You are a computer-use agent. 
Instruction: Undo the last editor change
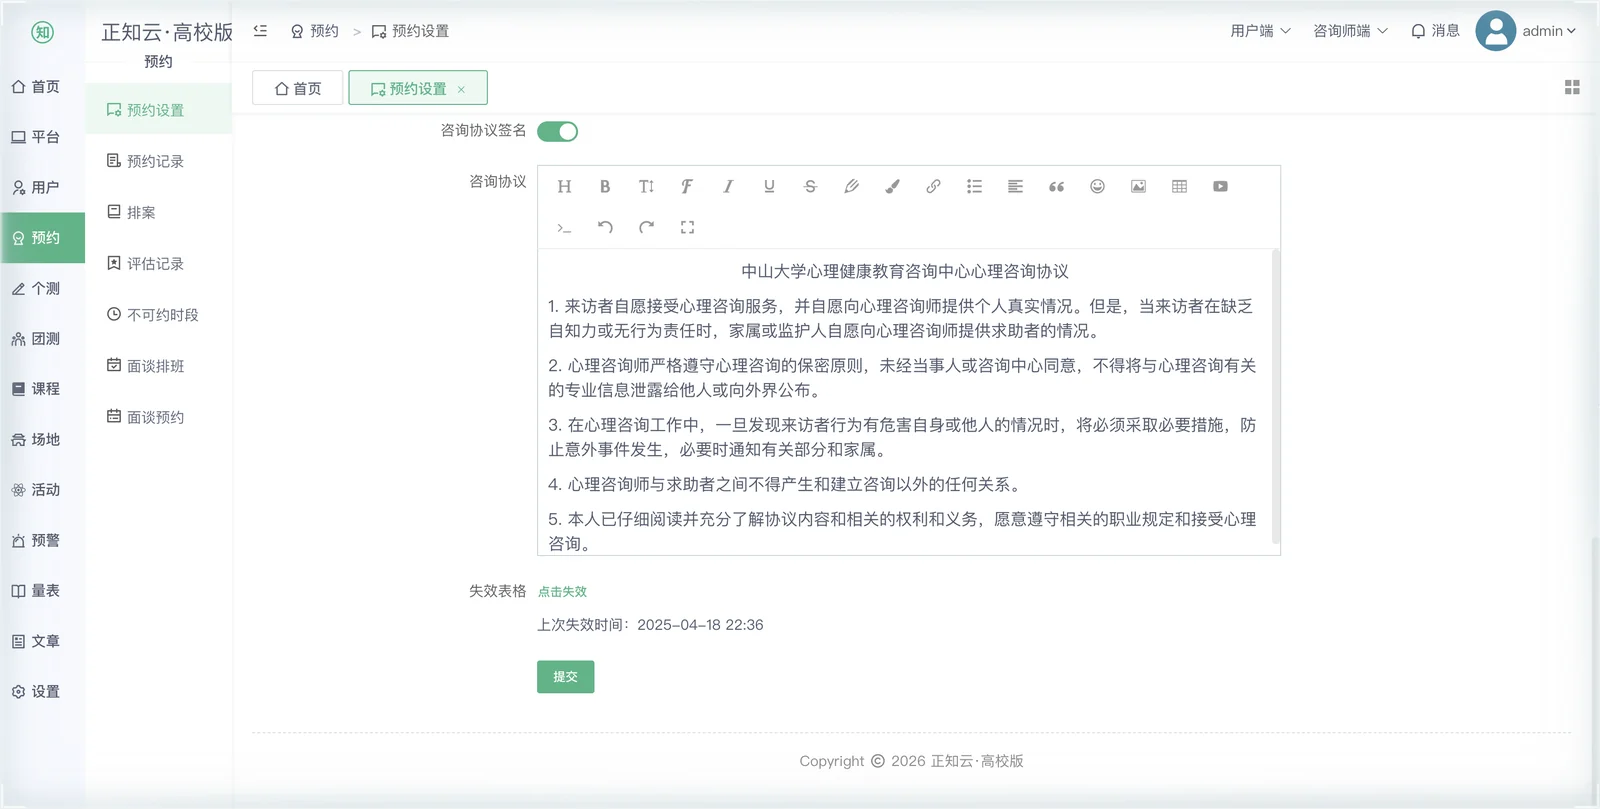(x=605, y=228)
